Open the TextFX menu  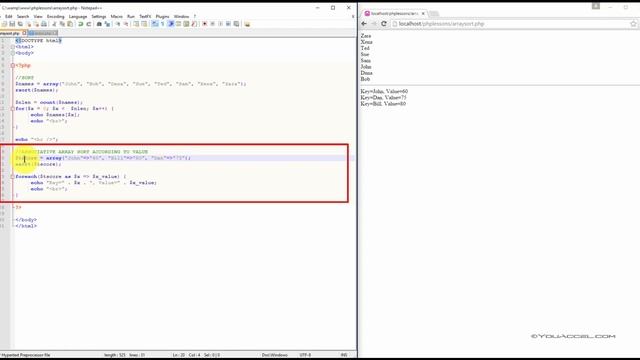click(x=145, y=16)
